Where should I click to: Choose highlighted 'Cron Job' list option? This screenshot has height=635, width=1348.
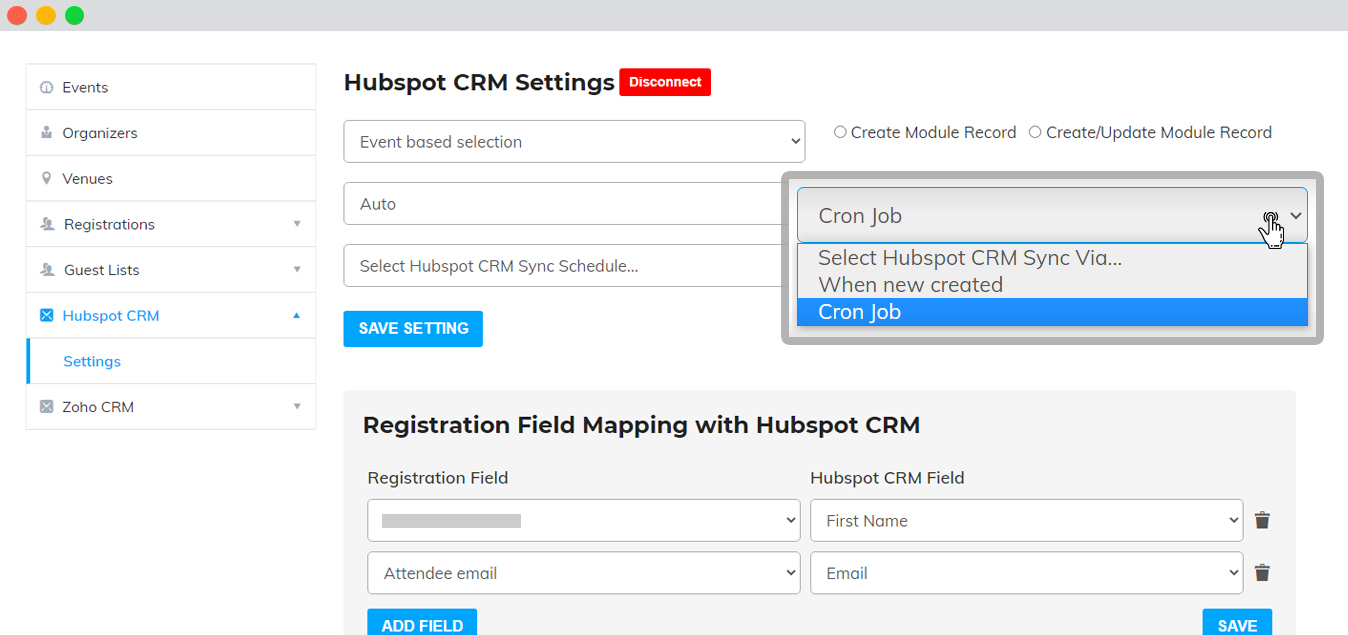pos(1052,312)
